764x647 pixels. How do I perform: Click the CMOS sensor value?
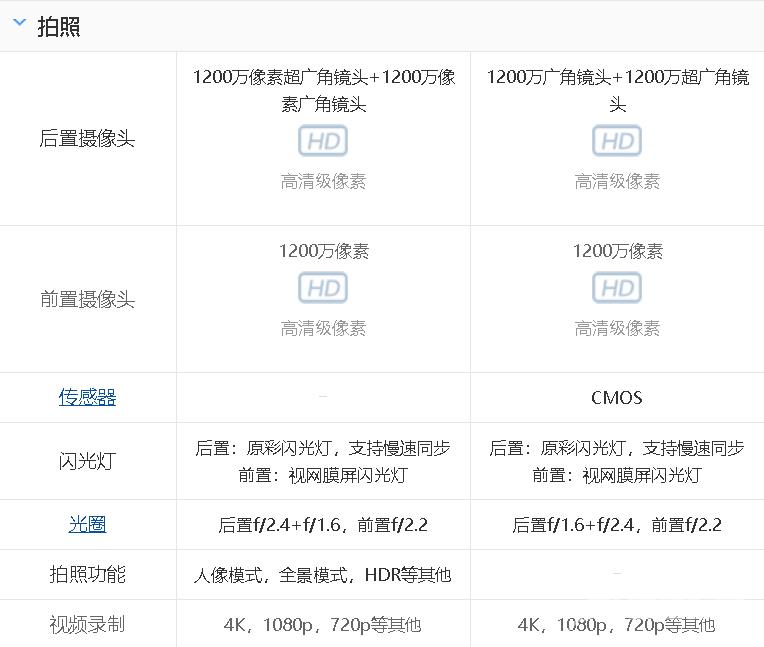(617, 397)
